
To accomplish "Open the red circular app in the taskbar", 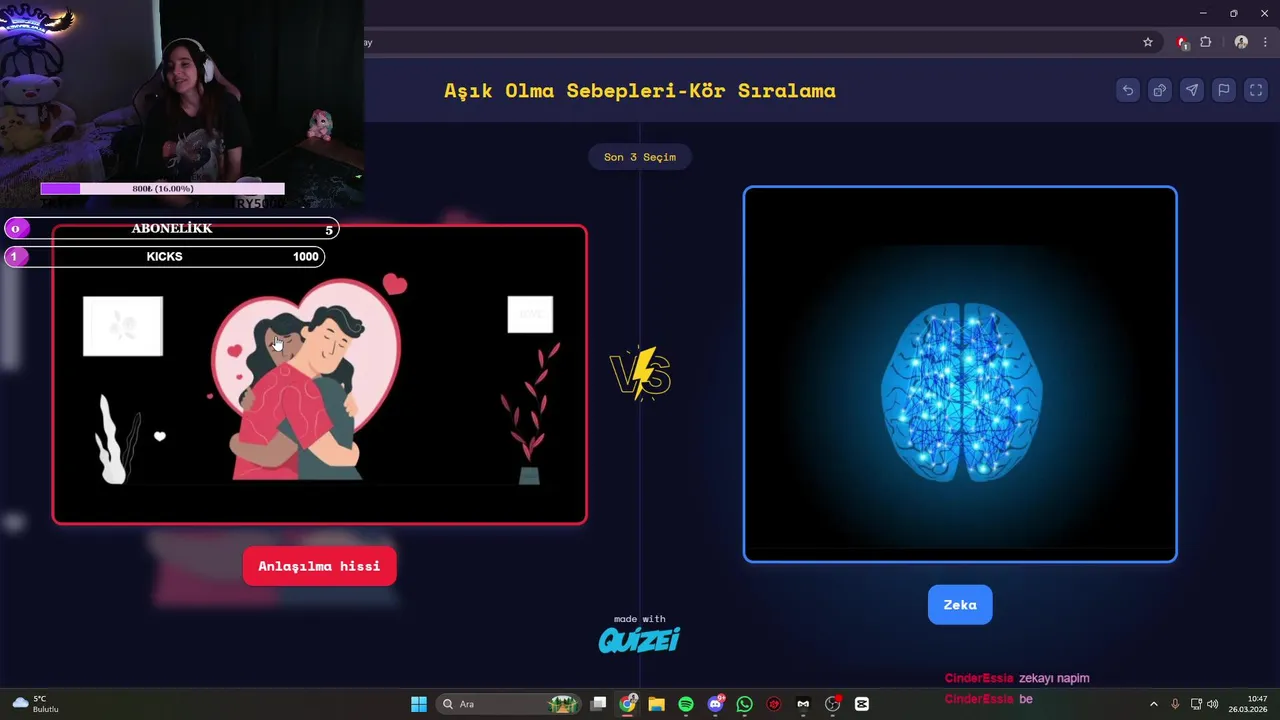I will click(x=774, y=704).
